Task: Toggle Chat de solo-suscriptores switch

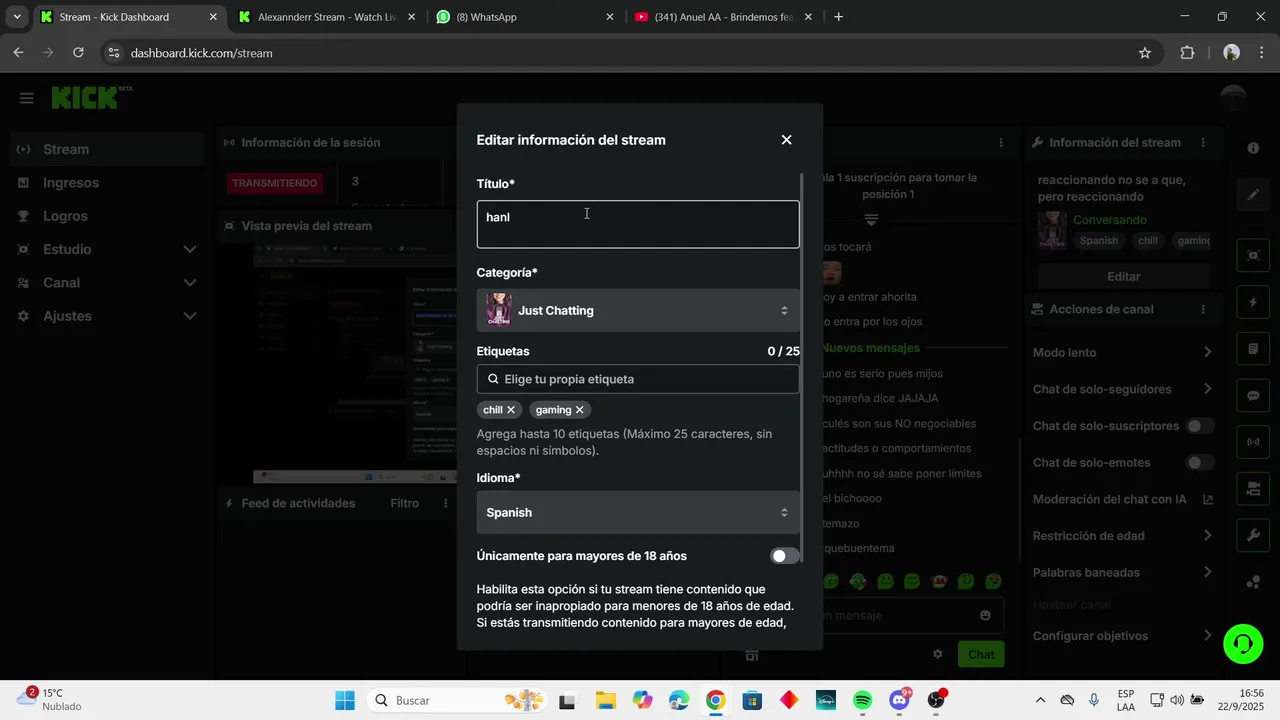Action: click(x=1200, y=426)
